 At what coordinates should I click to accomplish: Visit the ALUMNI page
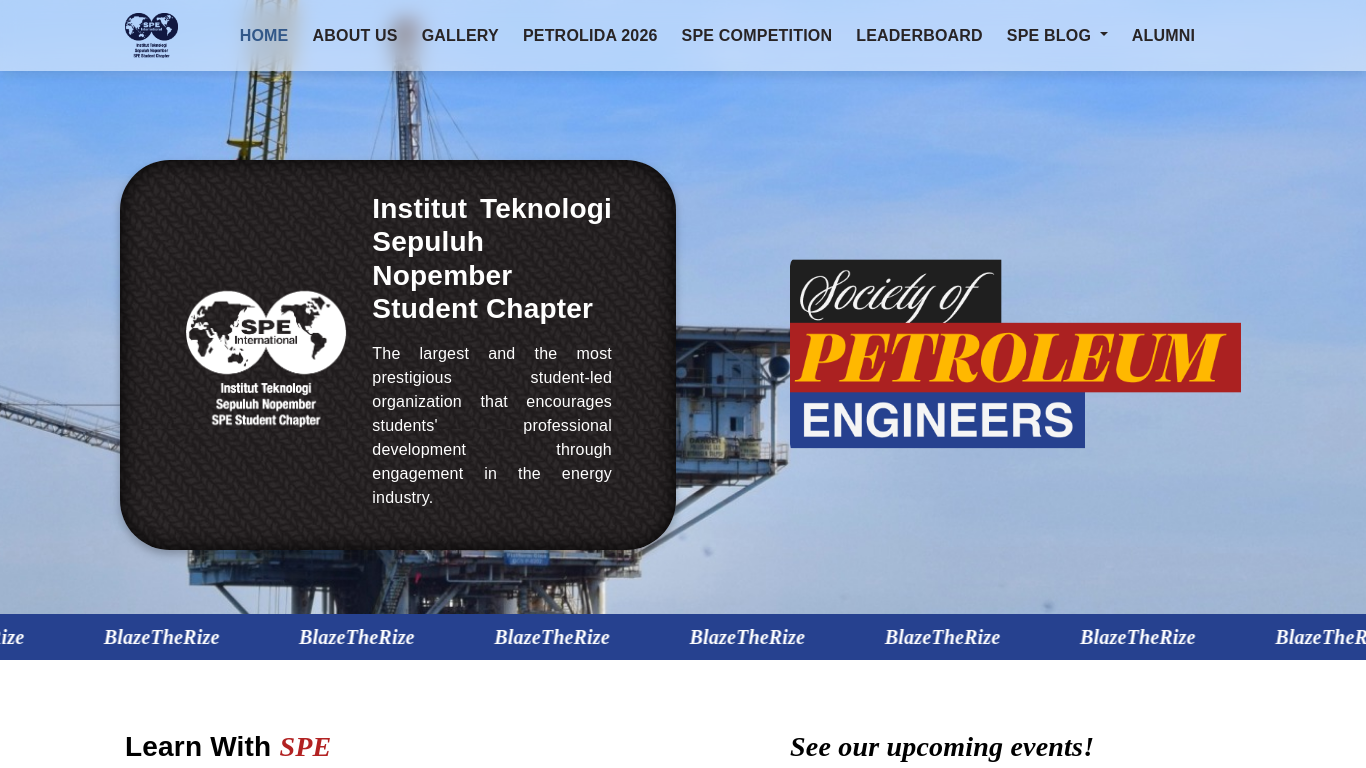click(1163, 36)
